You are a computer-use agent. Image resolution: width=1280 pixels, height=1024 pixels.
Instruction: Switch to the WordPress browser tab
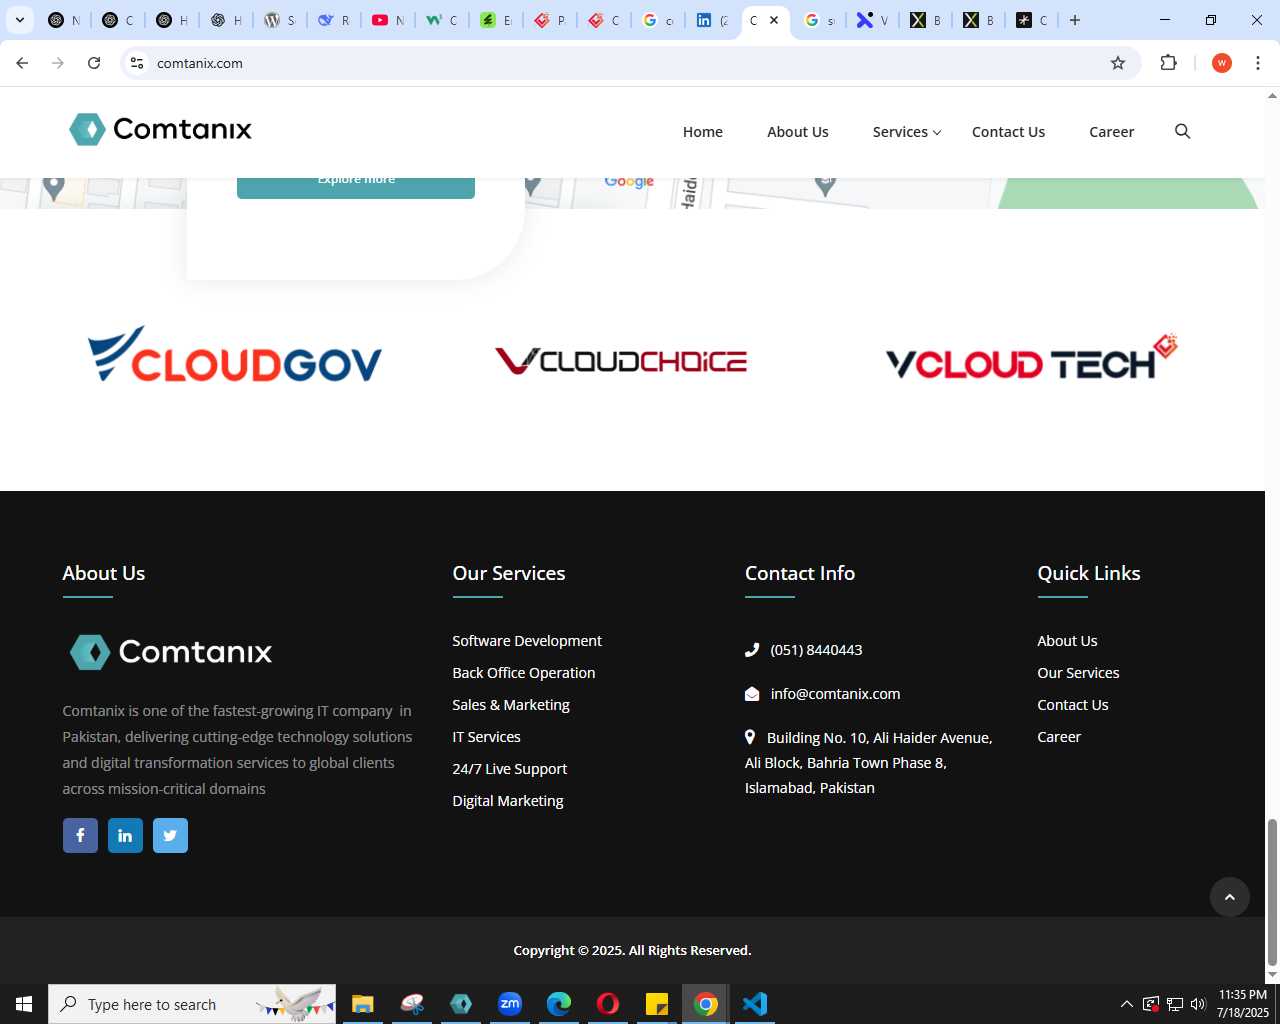280,20
